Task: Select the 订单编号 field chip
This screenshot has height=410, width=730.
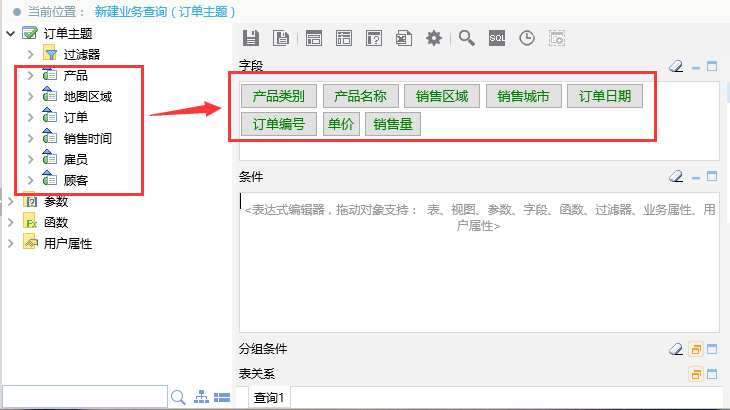Action: (279, 124)
